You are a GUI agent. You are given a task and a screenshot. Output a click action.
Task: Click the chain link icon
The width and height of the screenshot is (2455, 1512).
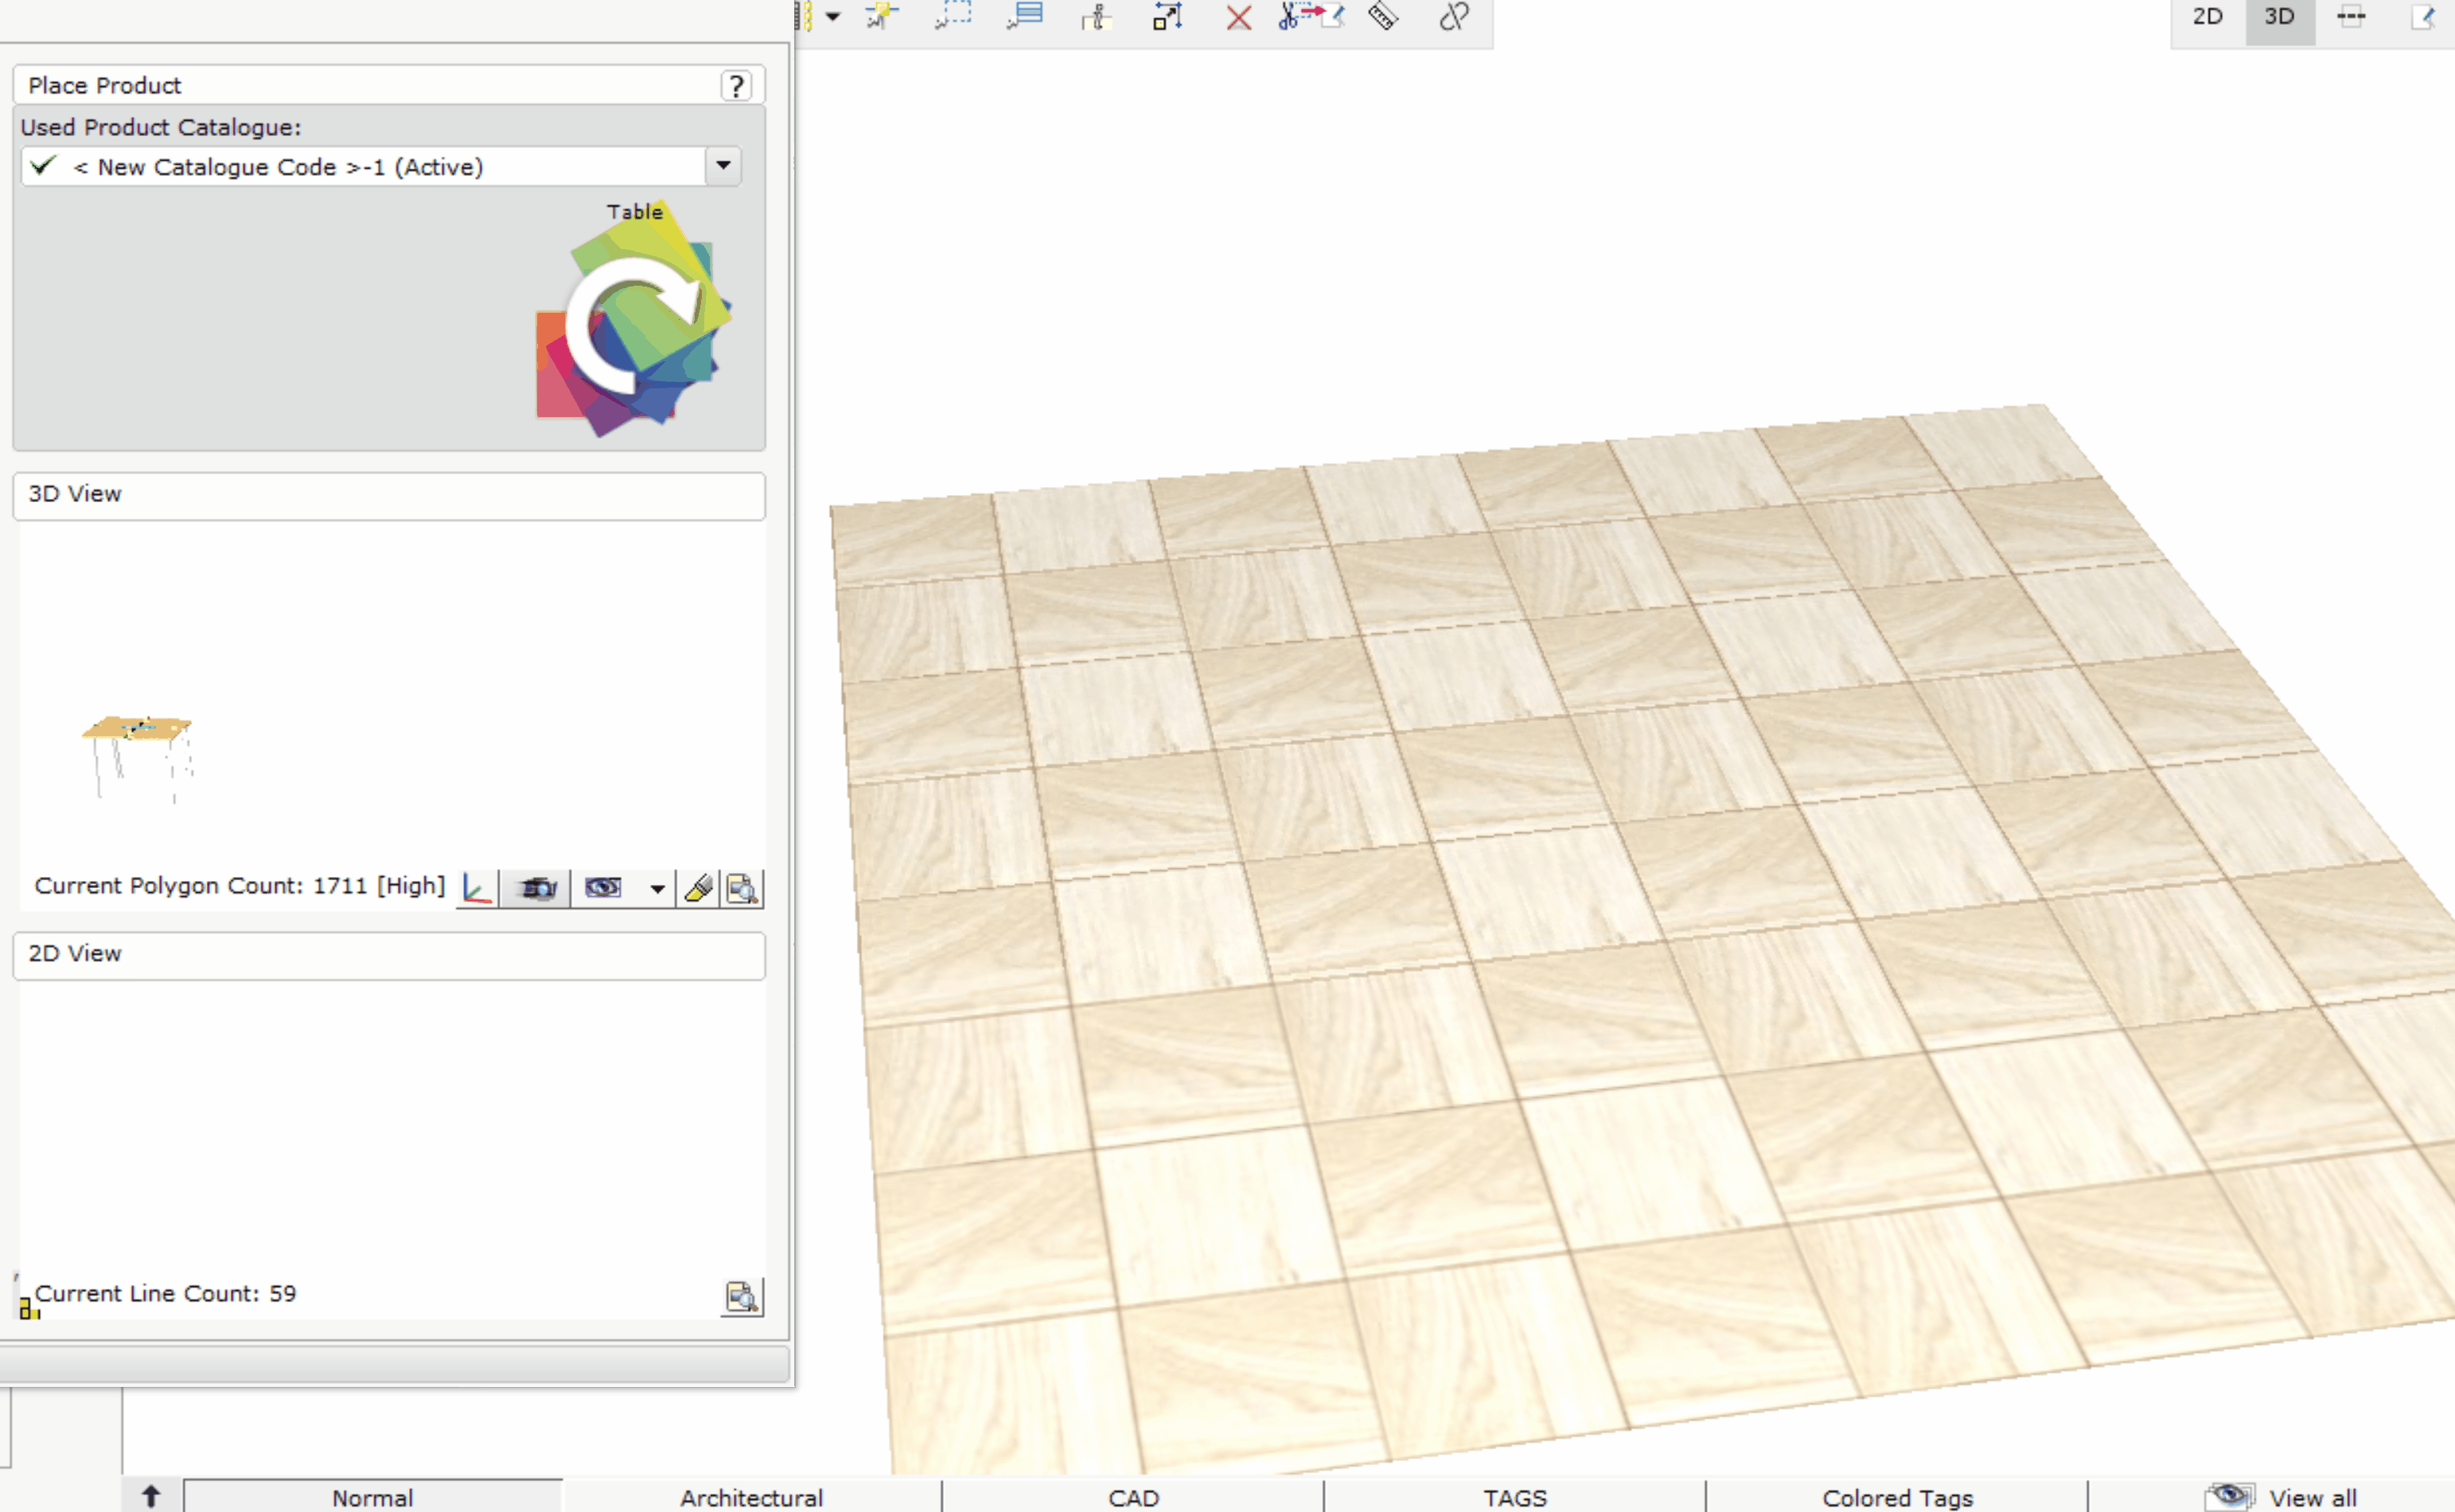coord(1454,16)
